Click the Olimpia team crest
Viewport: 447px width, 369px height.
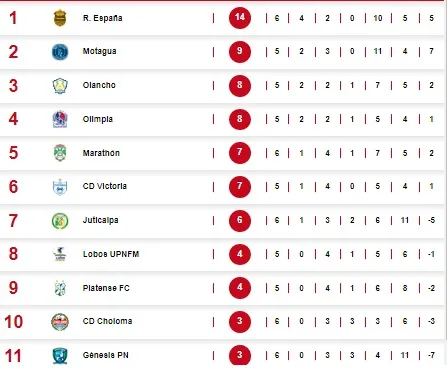pyautogui.click(x=60, y=119)
